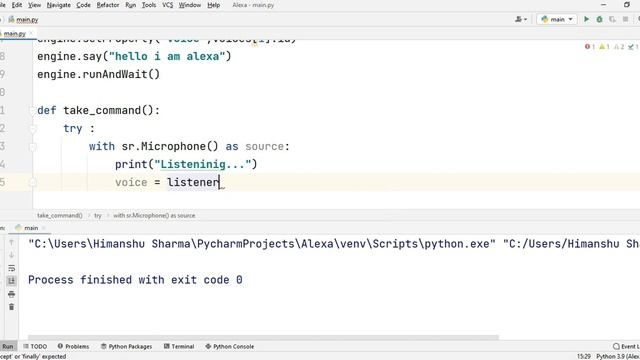The width and height of the screenshot is (640, 360).
Task: Collapse the try block in the gutter
Action: coord(32,128)
